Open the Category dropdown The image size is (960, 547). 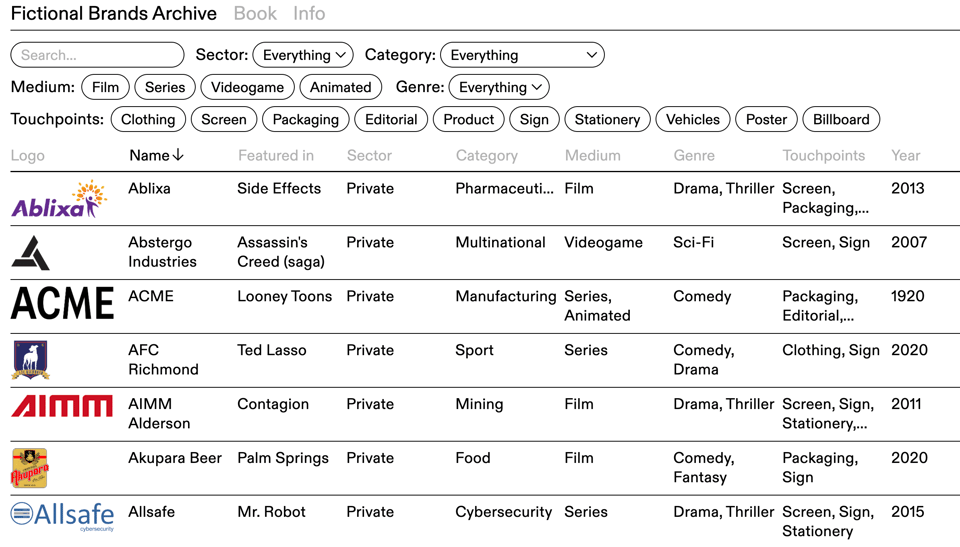[x=522, y=55]
